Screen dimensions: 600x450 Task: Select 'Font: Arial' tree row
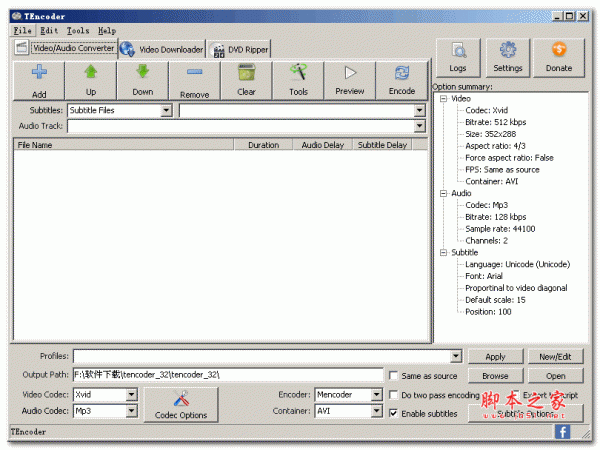point(484,276)
